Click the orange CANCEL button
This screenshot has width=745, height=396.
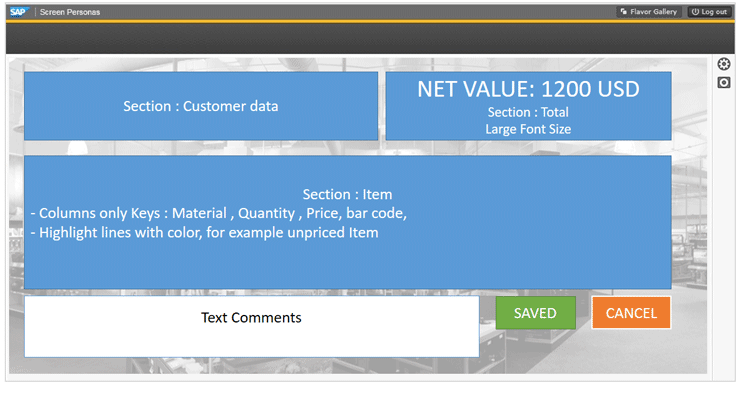tap(631, 313)
